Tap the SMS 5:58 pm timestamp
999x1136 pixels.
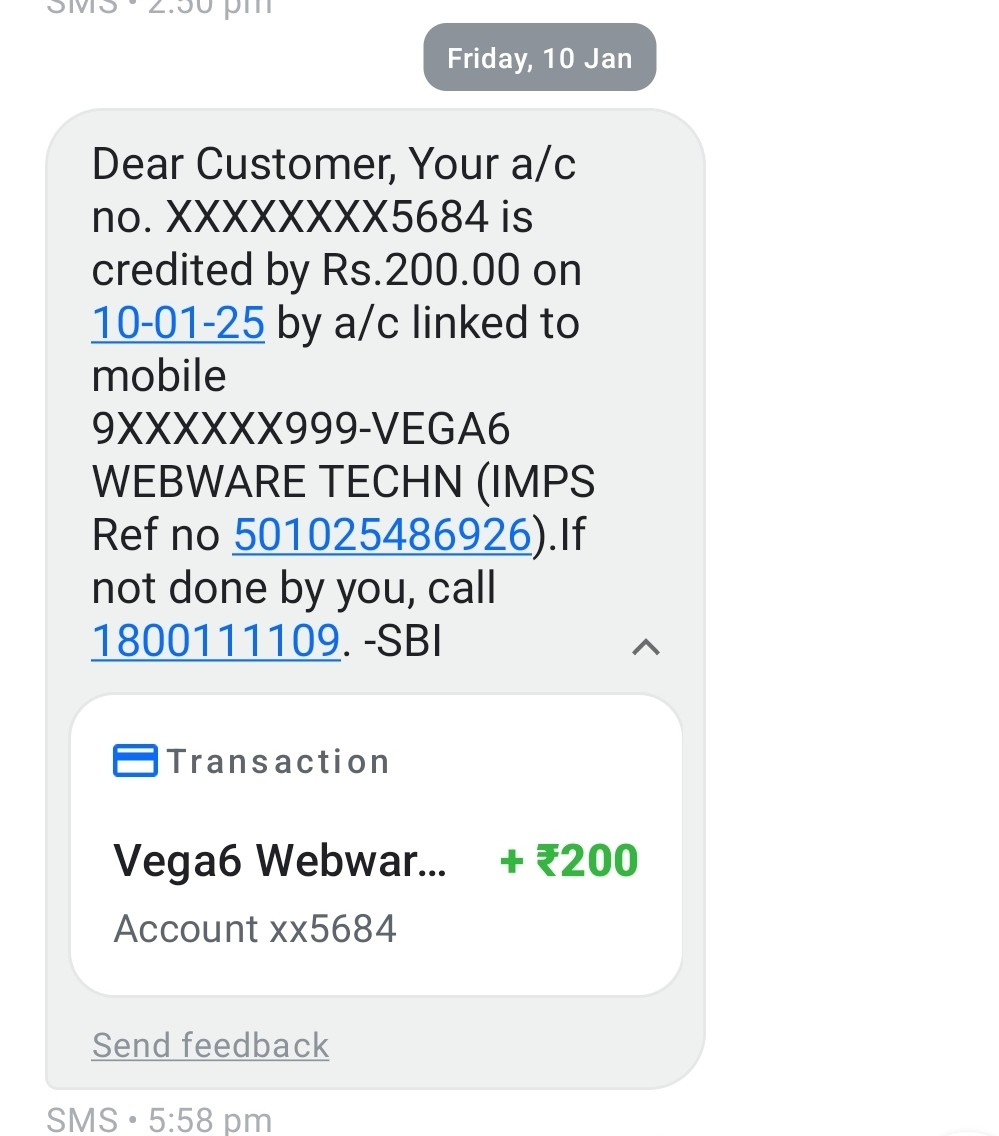pyautogui.click(x=159, y=1119)
